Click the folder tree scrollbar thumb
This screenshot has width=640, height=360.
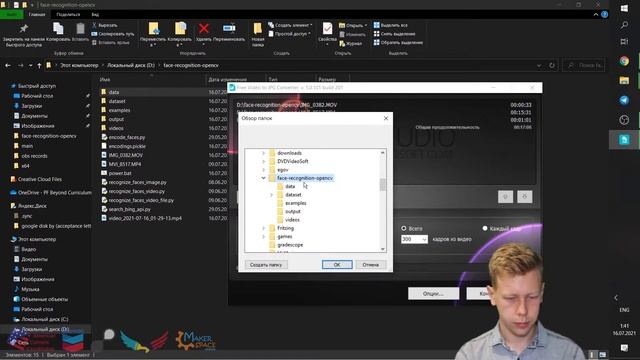[382, 184]
